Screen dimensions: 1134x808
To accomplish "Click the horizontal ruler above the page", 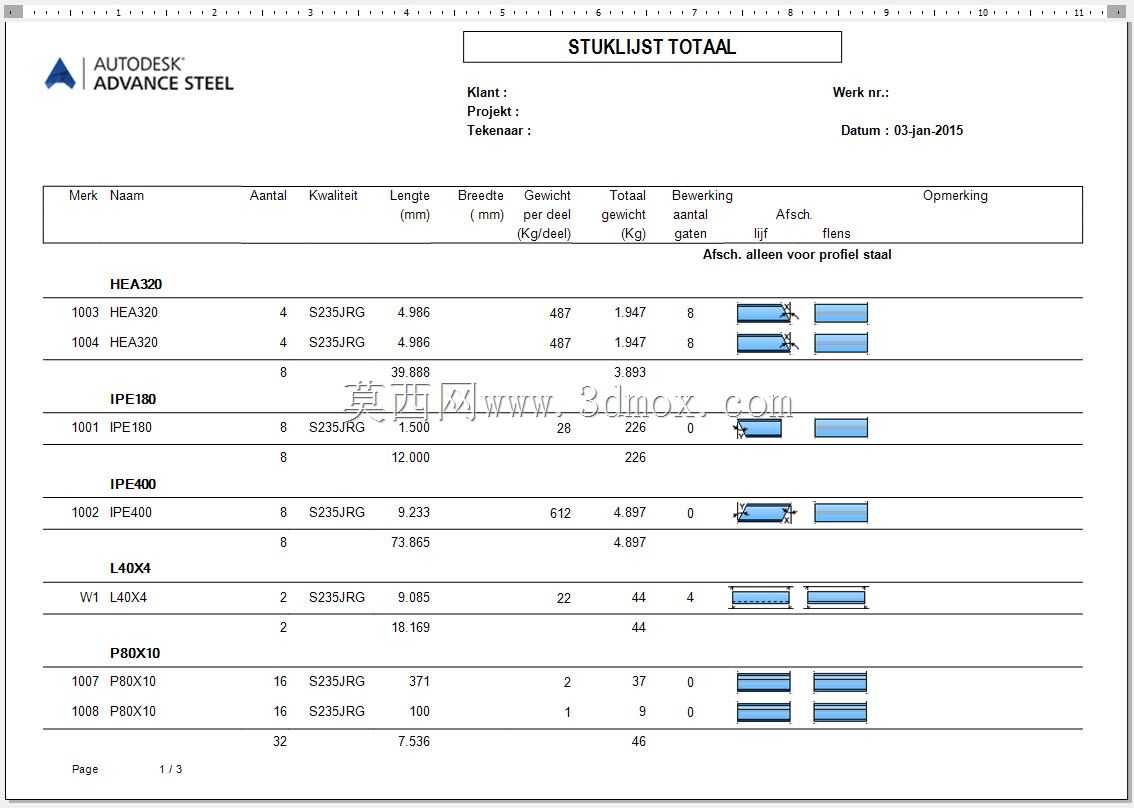I will tap(566, 12).
